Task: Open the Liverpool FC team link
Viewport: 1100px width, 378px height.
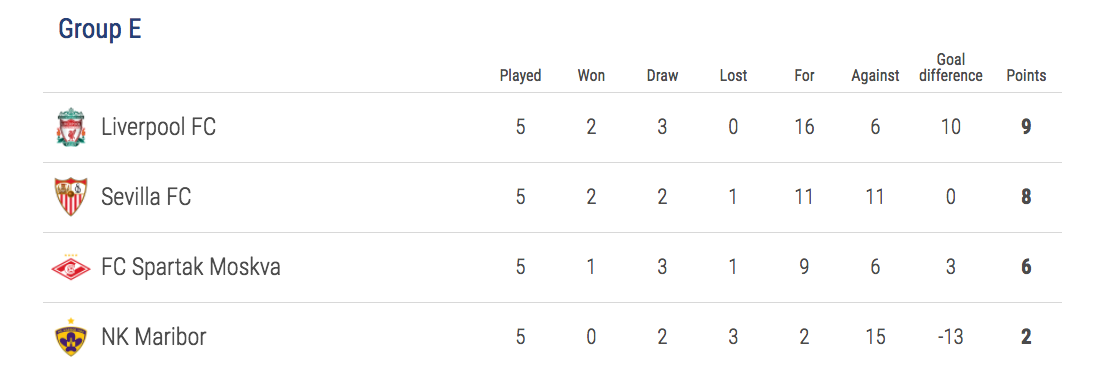Action: click(x=159, y=127)
